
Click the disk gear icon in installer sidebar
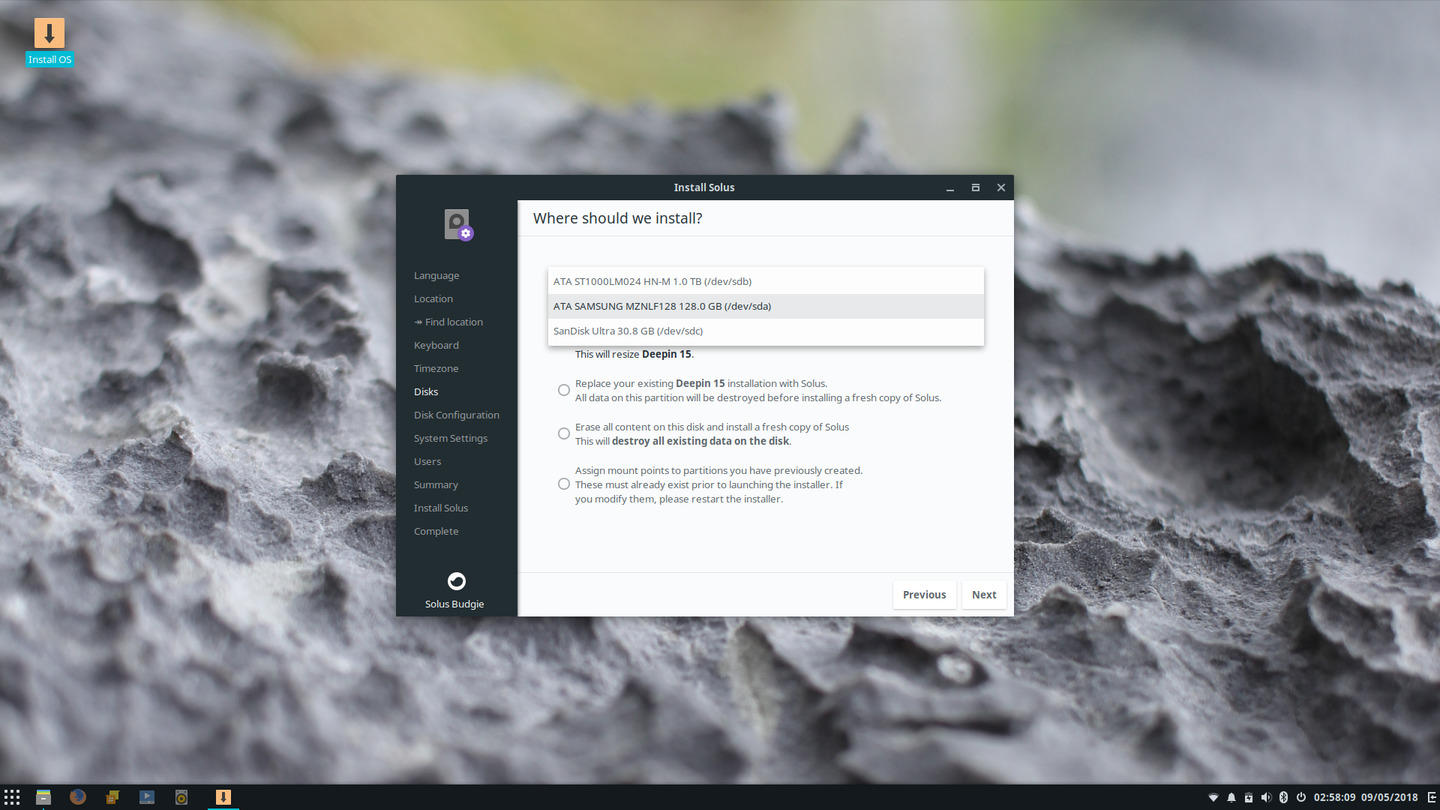click(458, 224)
